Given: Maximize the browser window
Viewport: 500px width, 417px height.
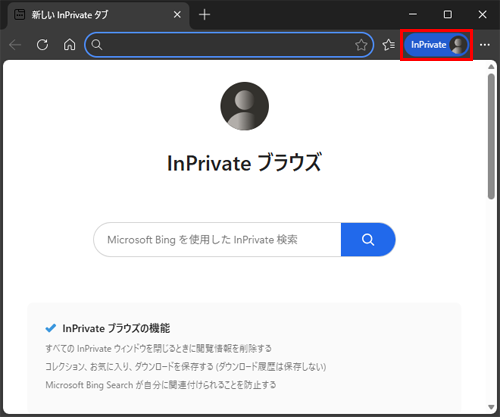Looking at the screenshot, I should click(x=448, y=14).
